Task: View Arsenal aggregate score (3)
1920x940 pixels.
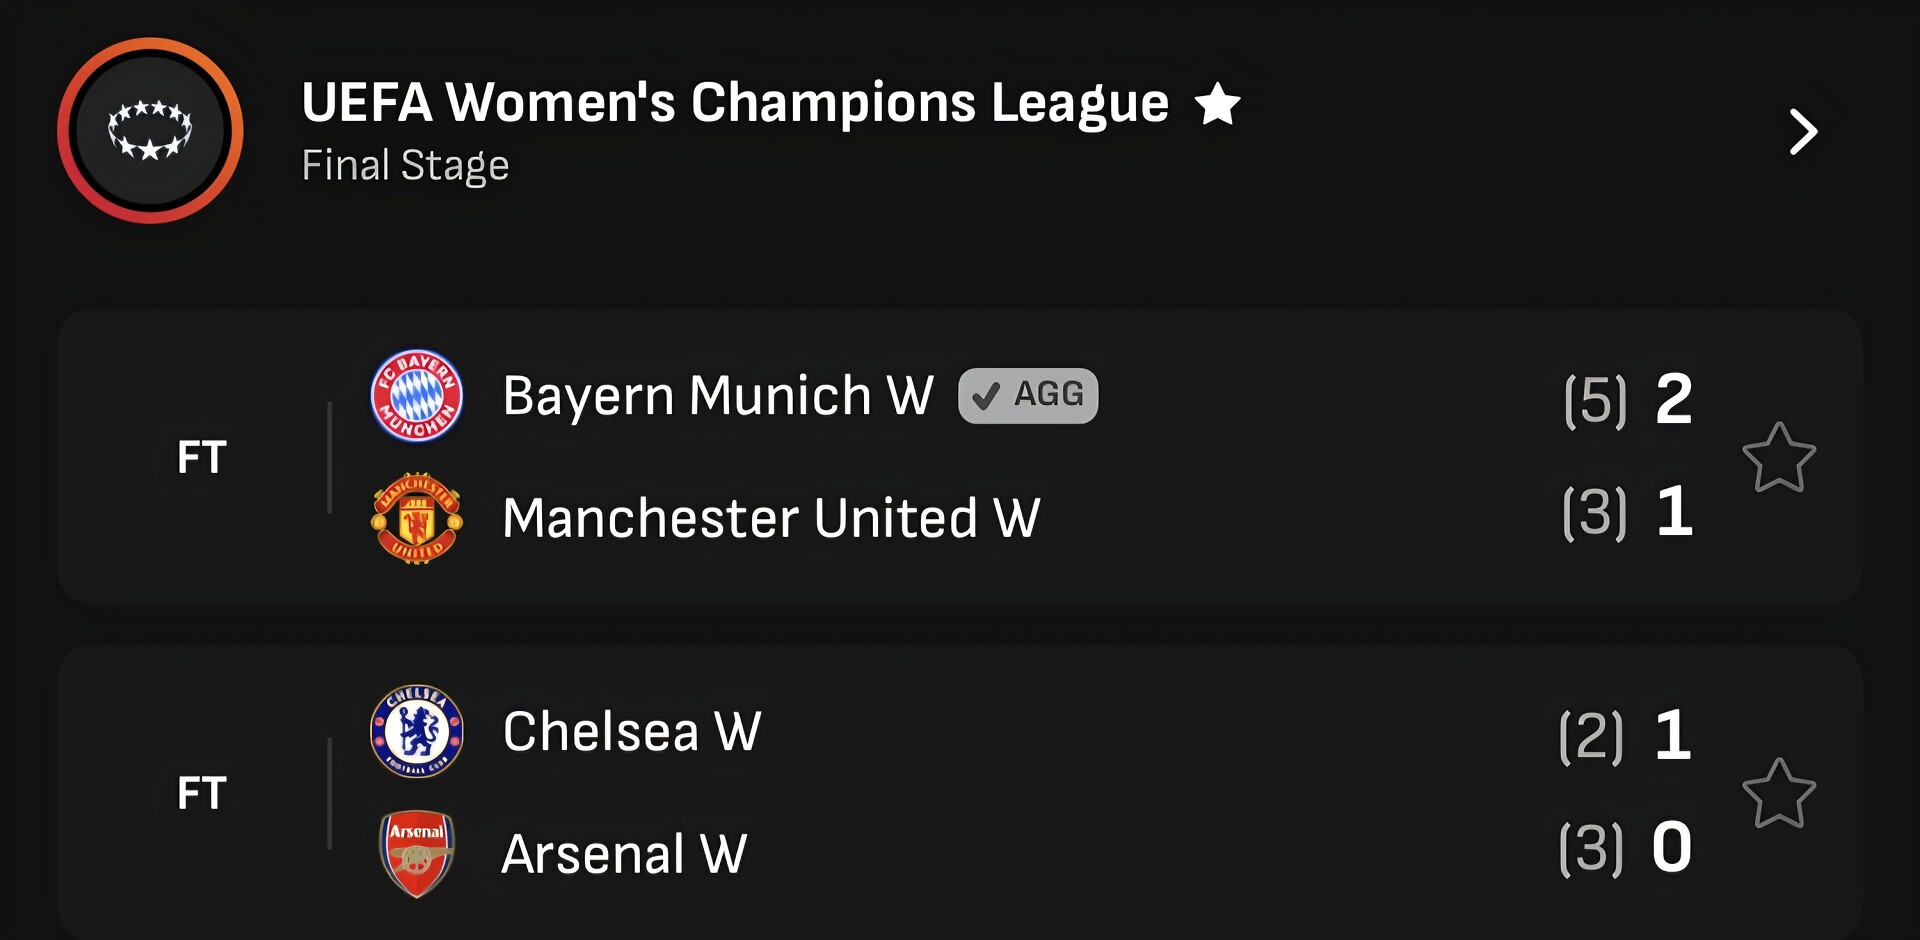Action: pos(1590,849)
